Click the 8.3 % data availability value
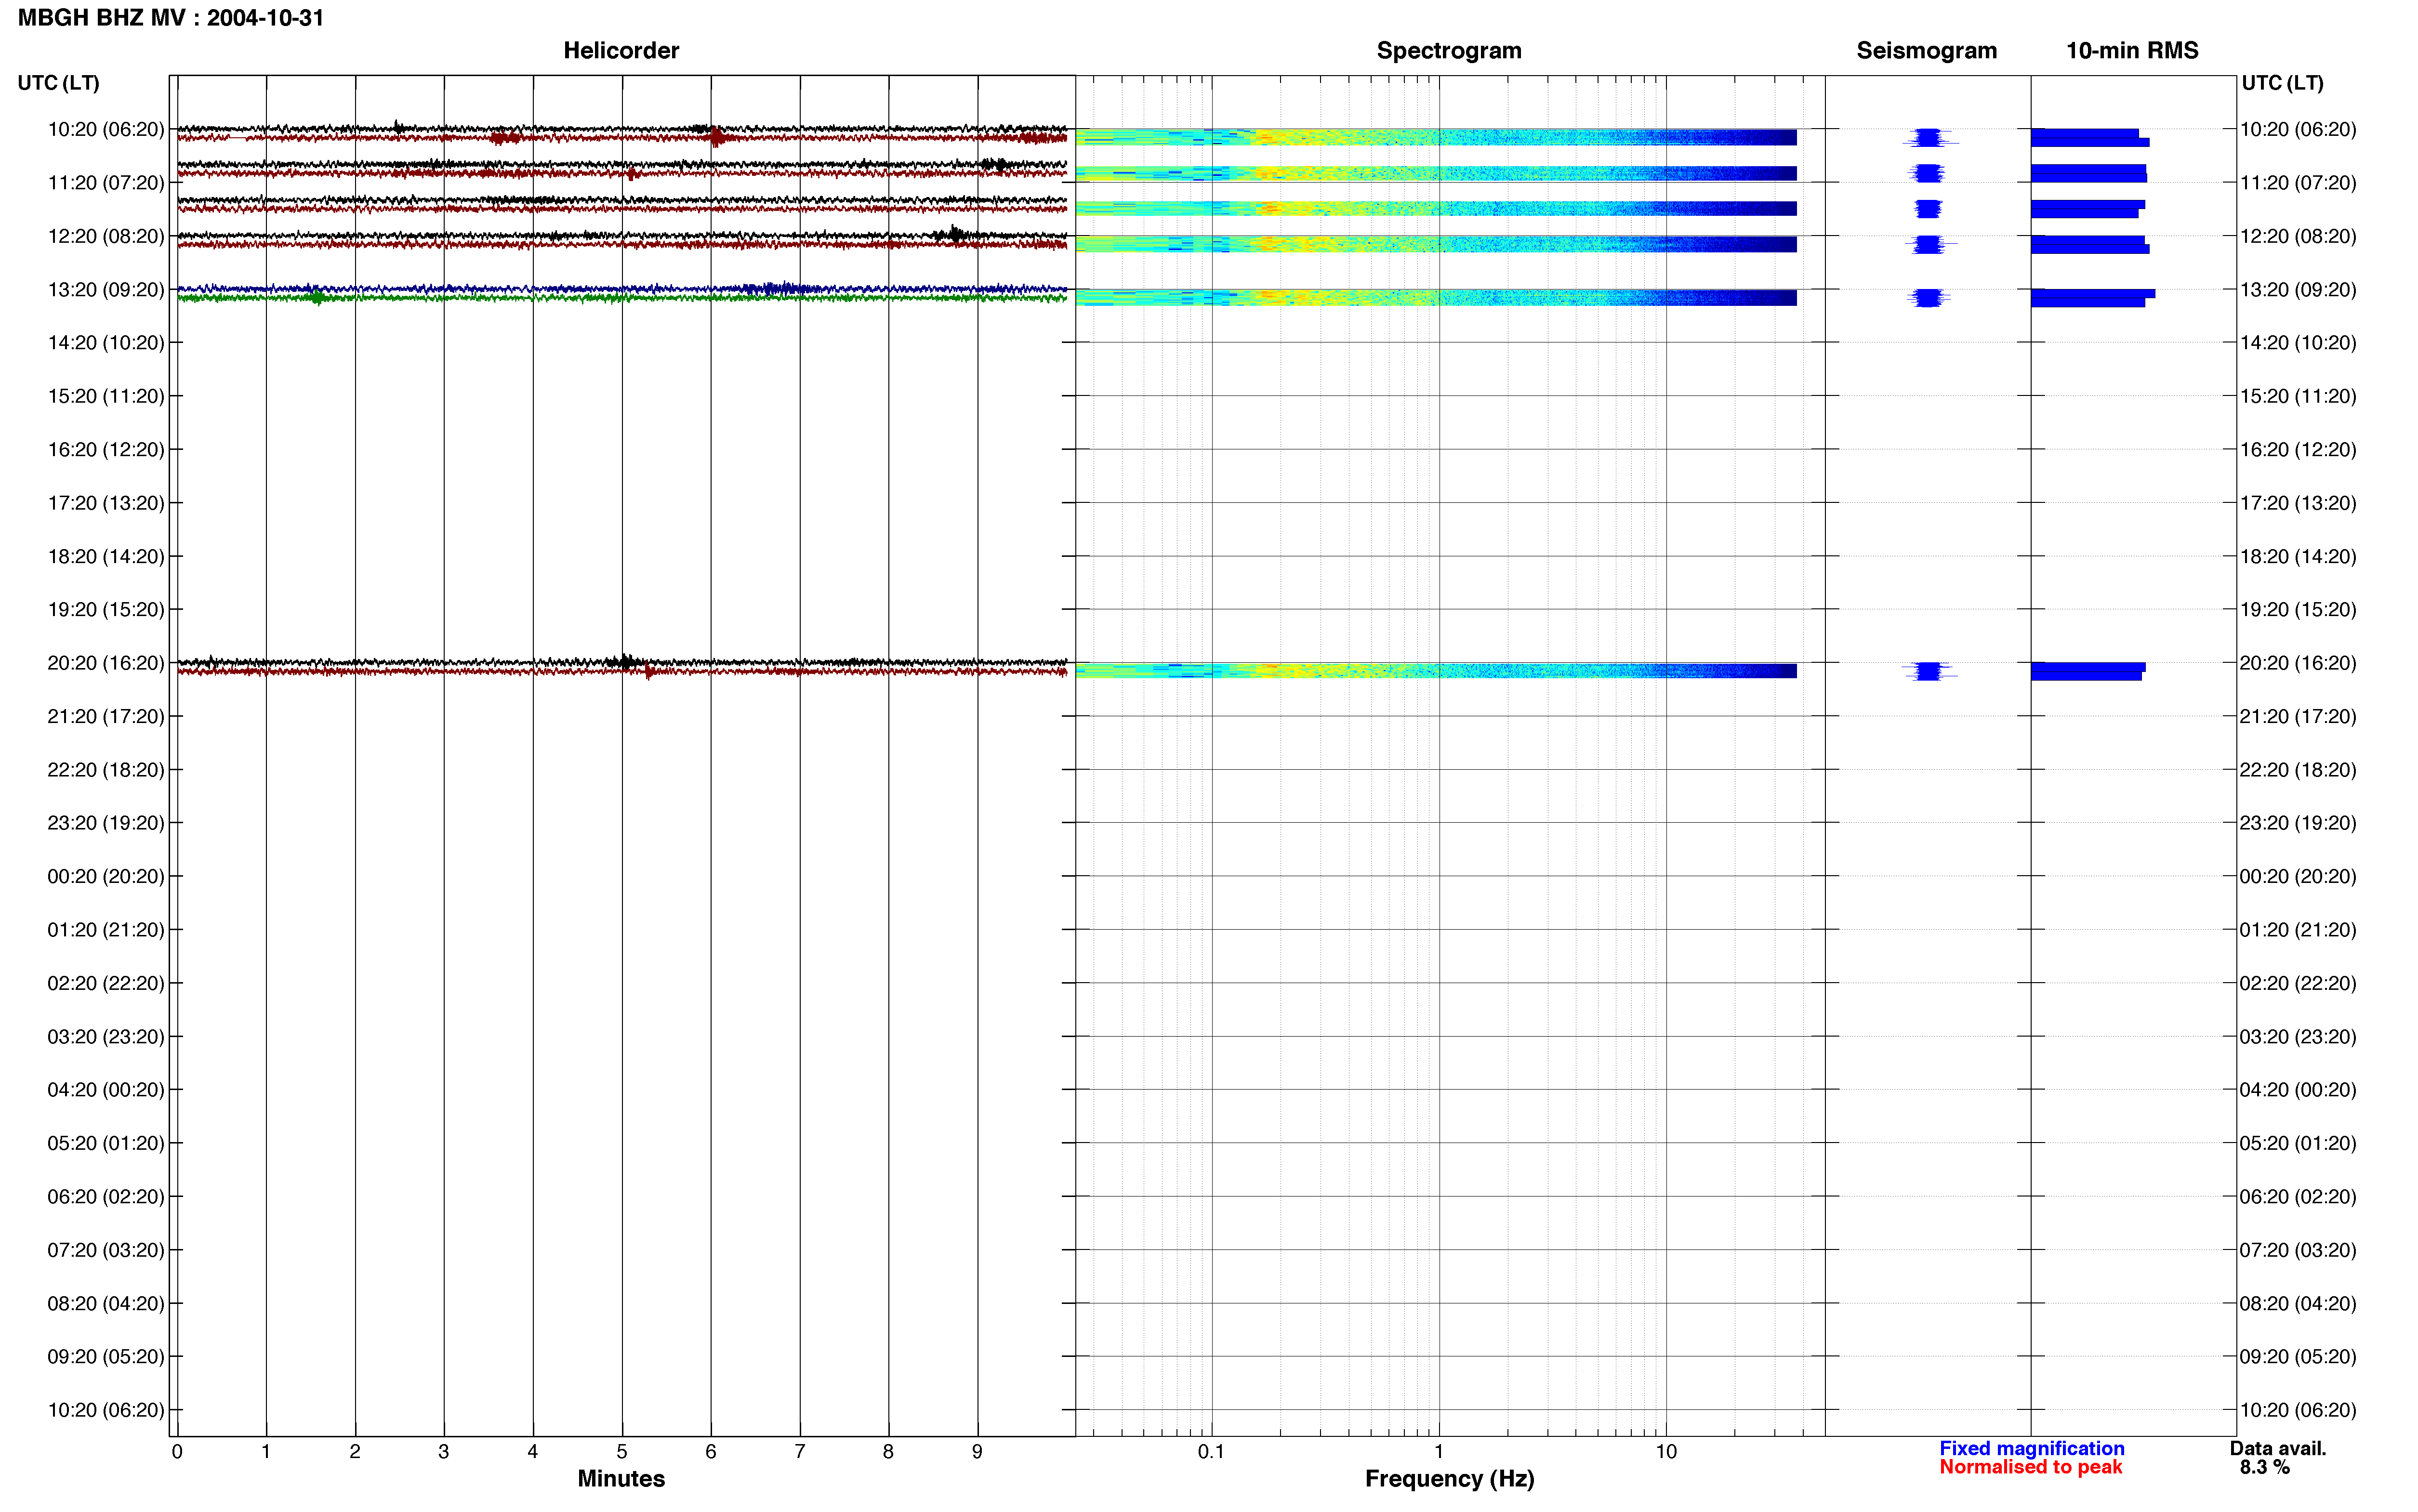This screenshot has width=2418, height=1512. (x=2264, y=1467)
